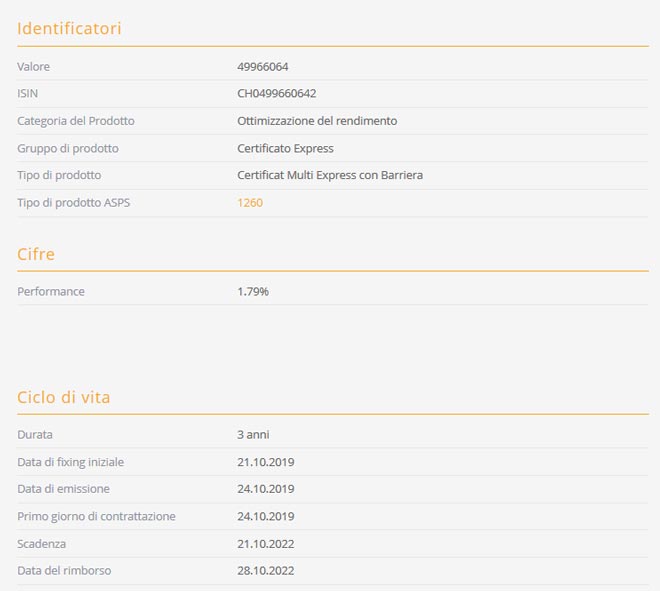This screenshot has width=660, height=591.
Task: Click the initial fixing date 21.10.2019
Action: [265, 462]
